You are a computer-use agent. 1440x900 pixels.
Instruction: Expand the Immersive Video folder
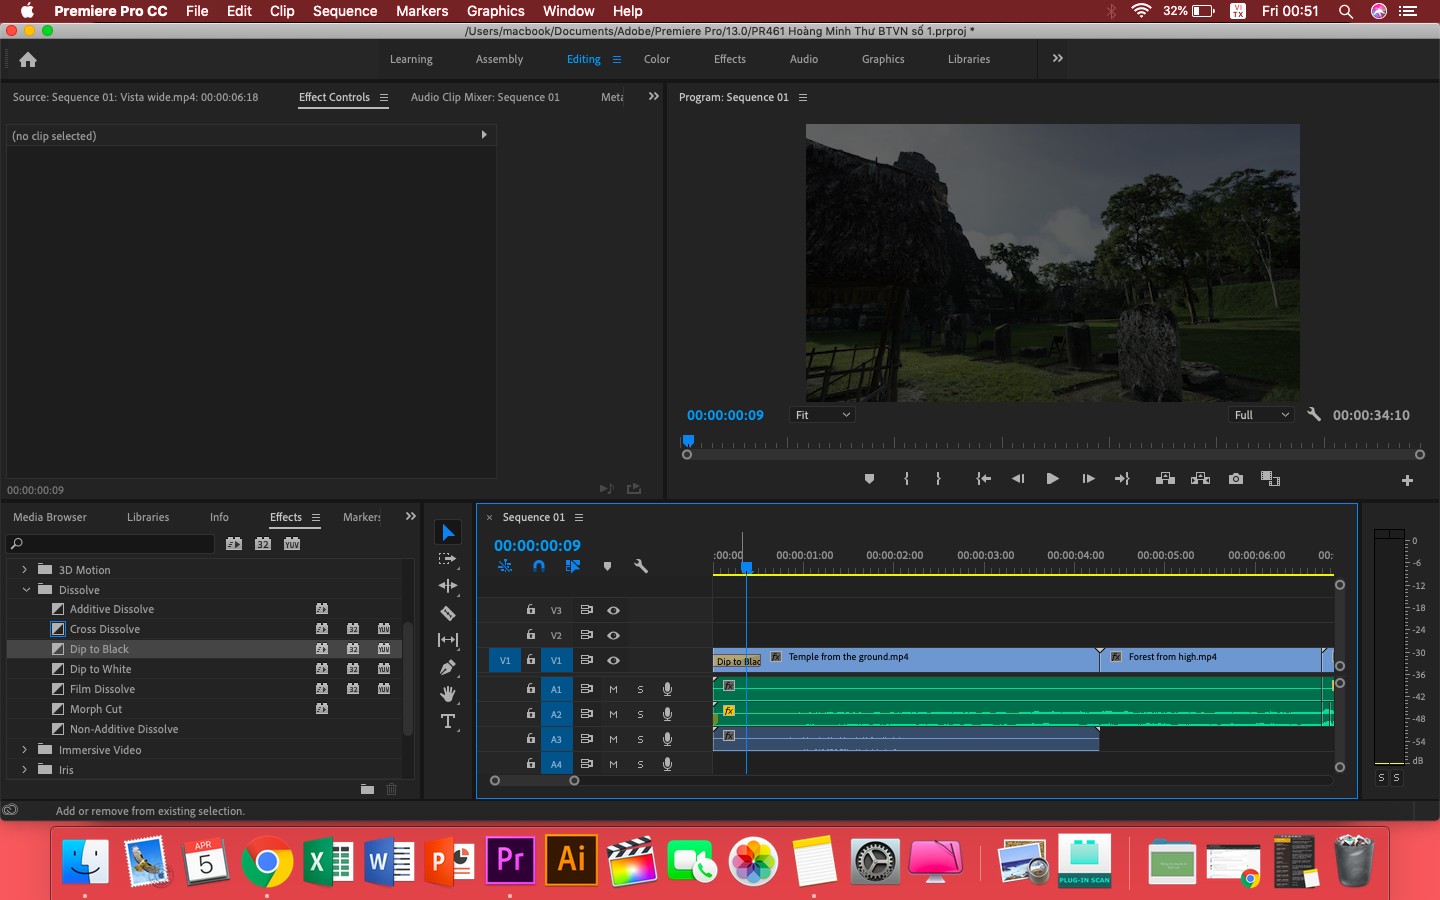25,750
